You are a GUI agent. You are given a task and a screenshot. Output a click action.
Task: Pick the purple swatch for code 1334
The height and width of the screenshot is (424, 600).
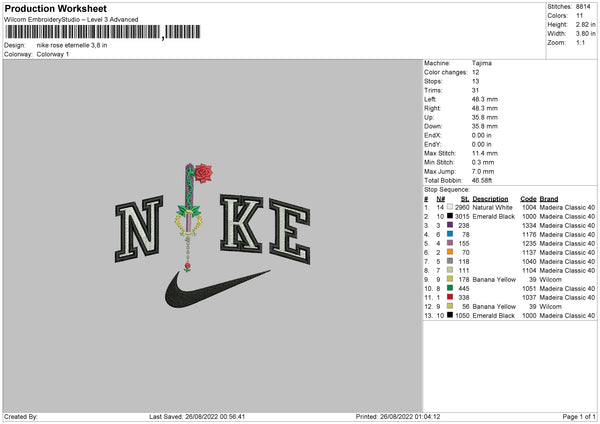[450, 225]
